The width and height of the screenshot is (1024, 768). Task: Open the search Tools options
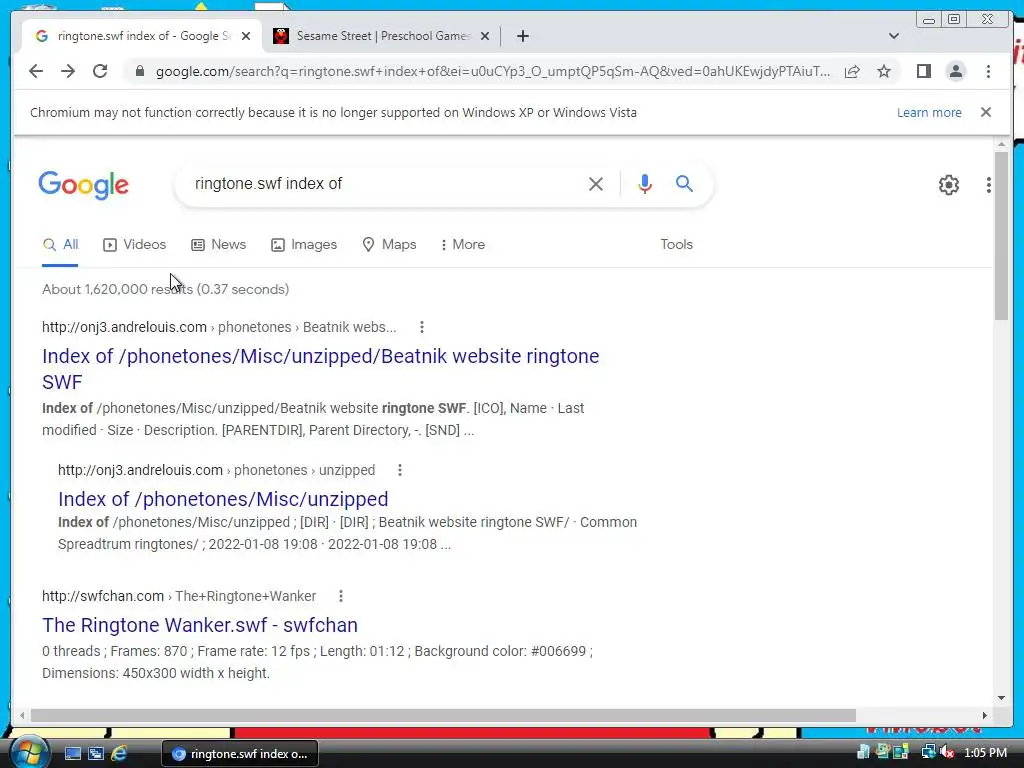[x=676, y=244]
